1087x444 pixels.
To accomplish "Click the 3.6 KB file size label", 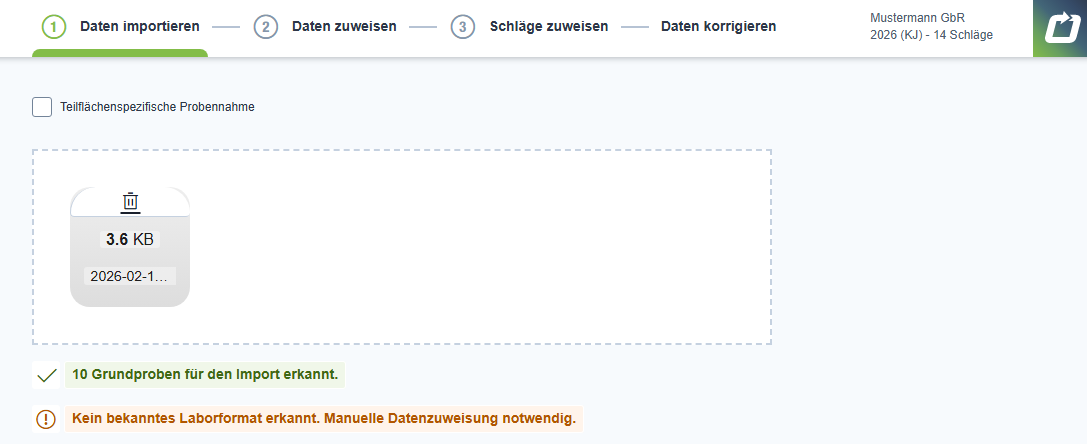I will click(130, 240).
